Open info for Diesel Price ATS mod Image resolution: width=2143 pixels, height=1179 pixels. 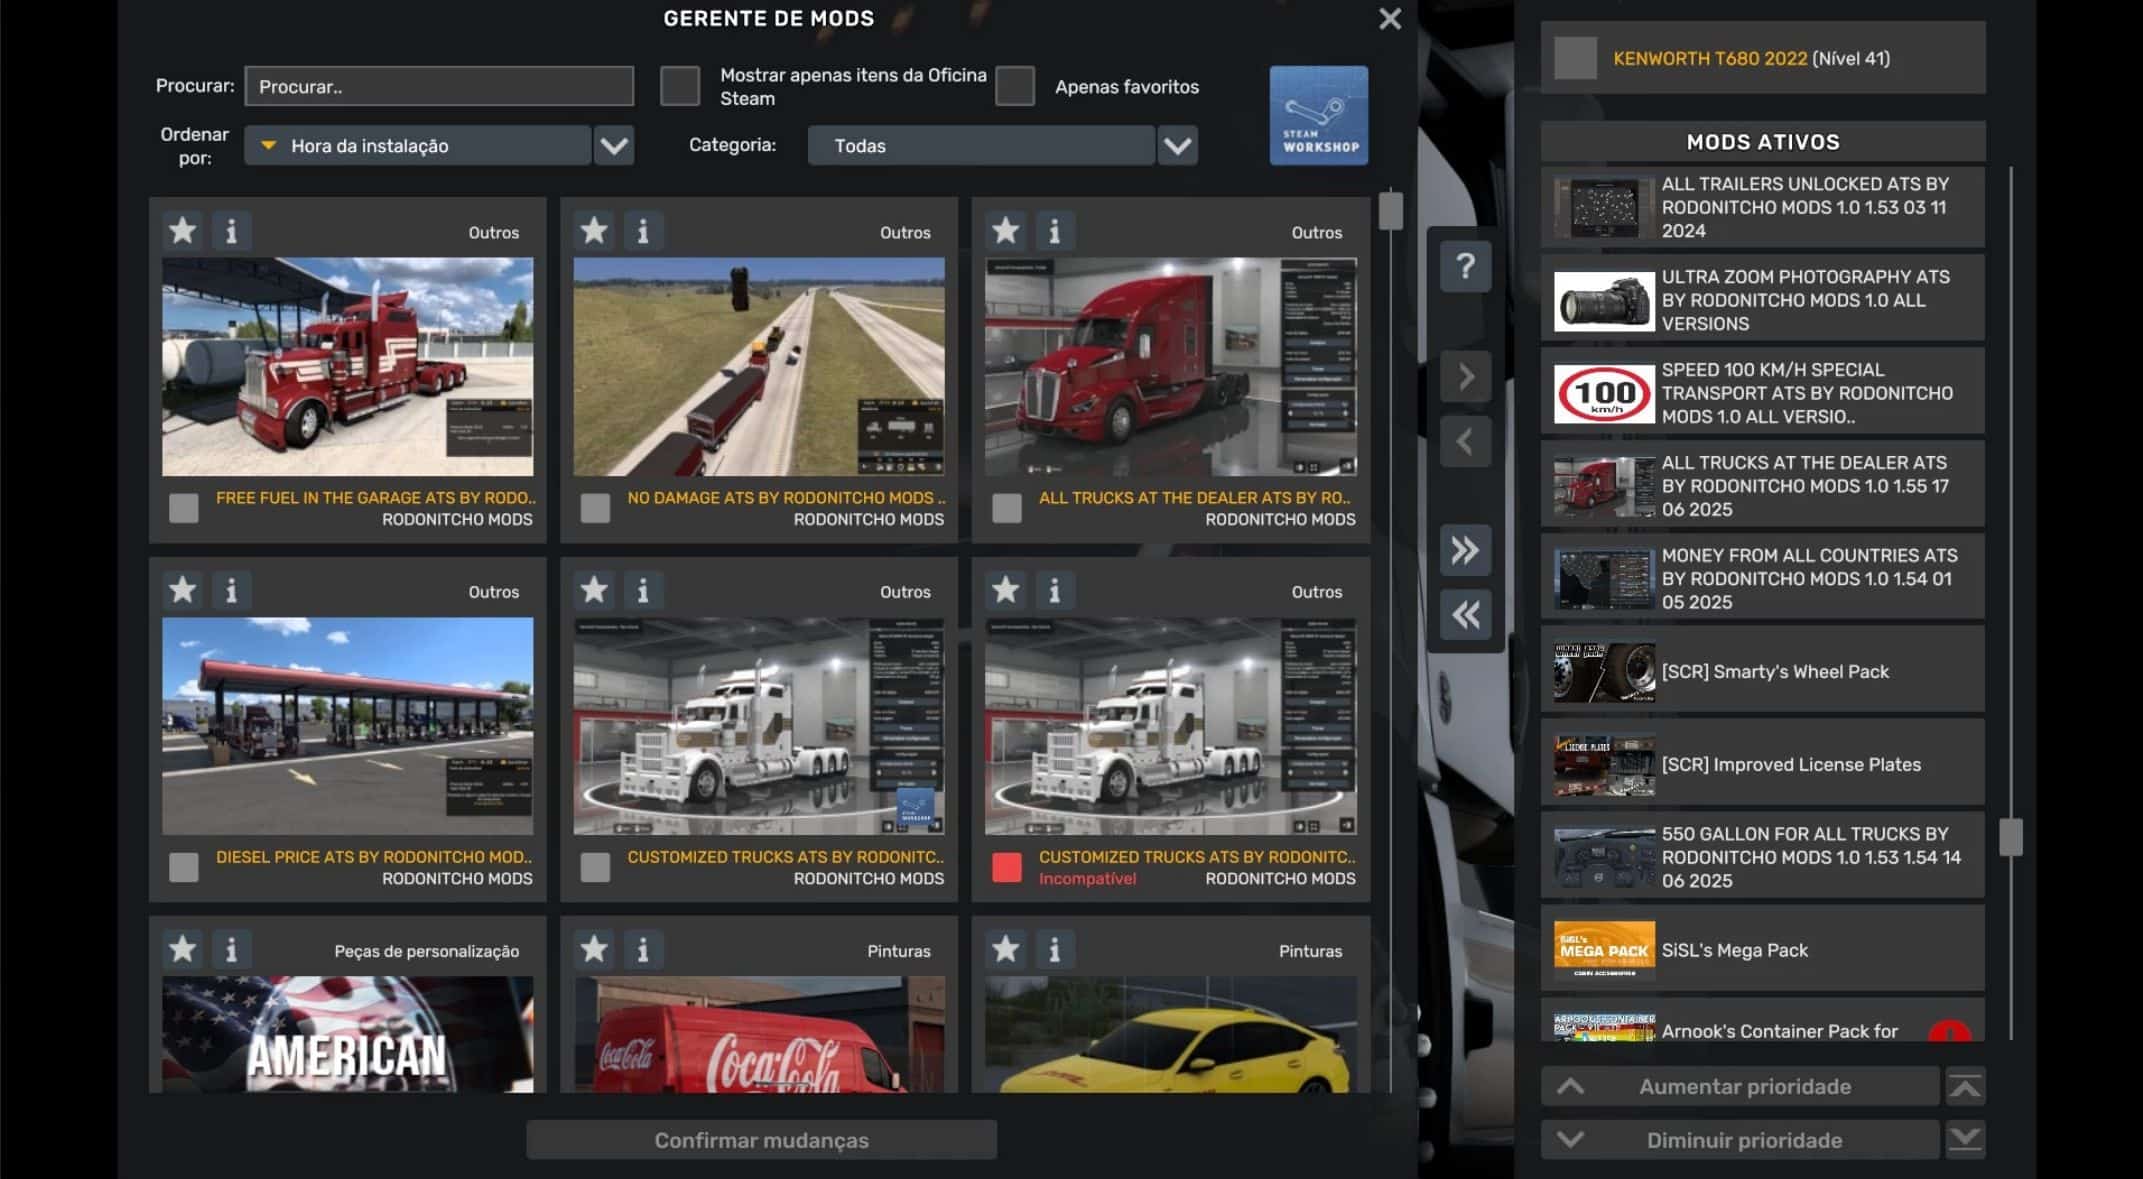pos(231,590)
